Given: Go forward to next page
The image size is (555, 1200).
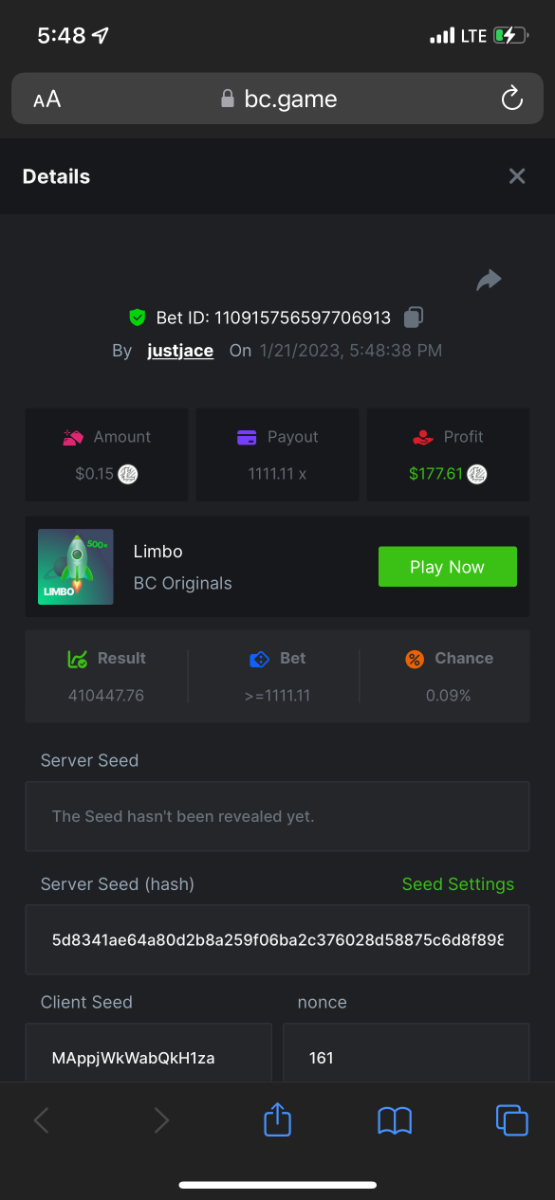Looking at the screenshot, I should pyautogui.click(x=161, y=1121).
